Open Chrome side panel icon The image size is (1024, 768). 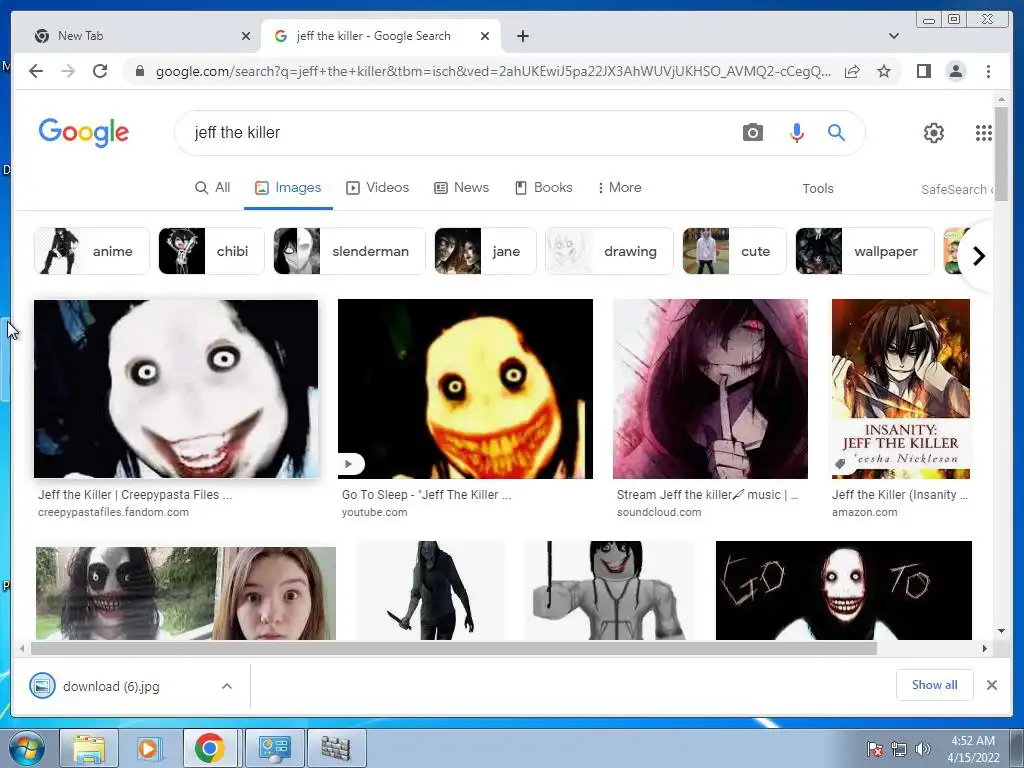pos(923,71)
